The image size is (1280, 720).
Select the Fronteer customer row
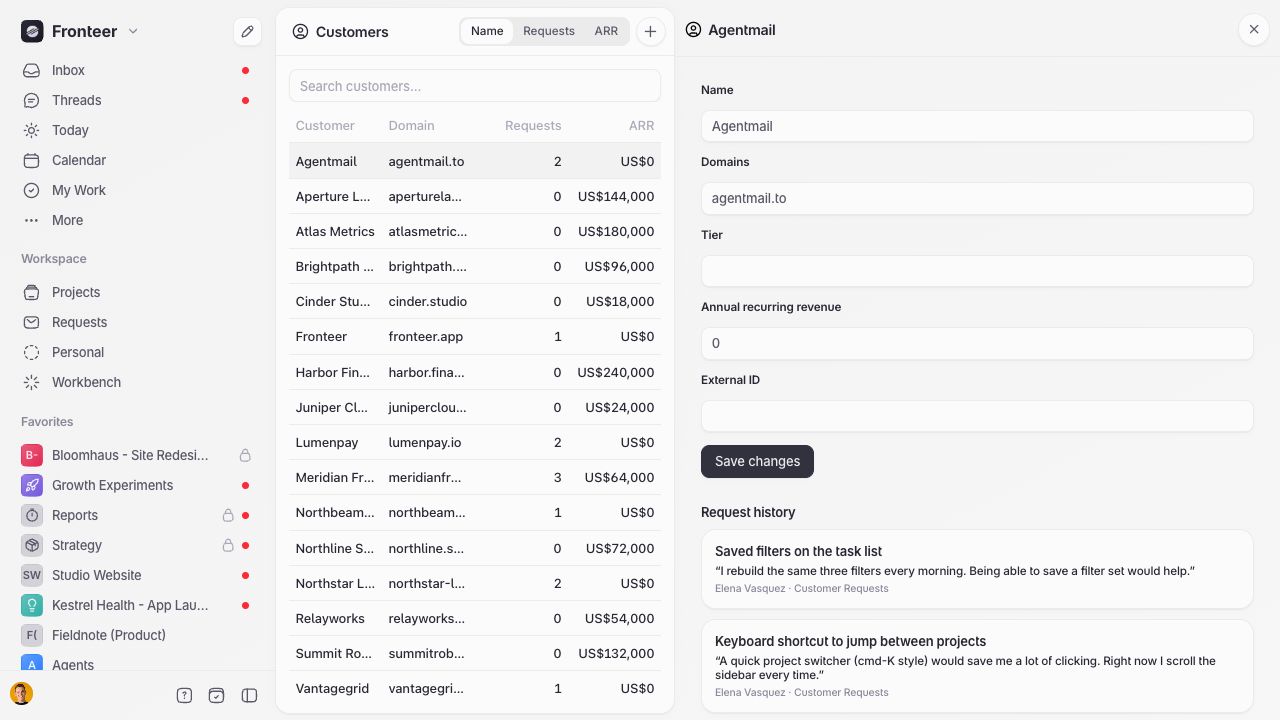pos(475,336)
